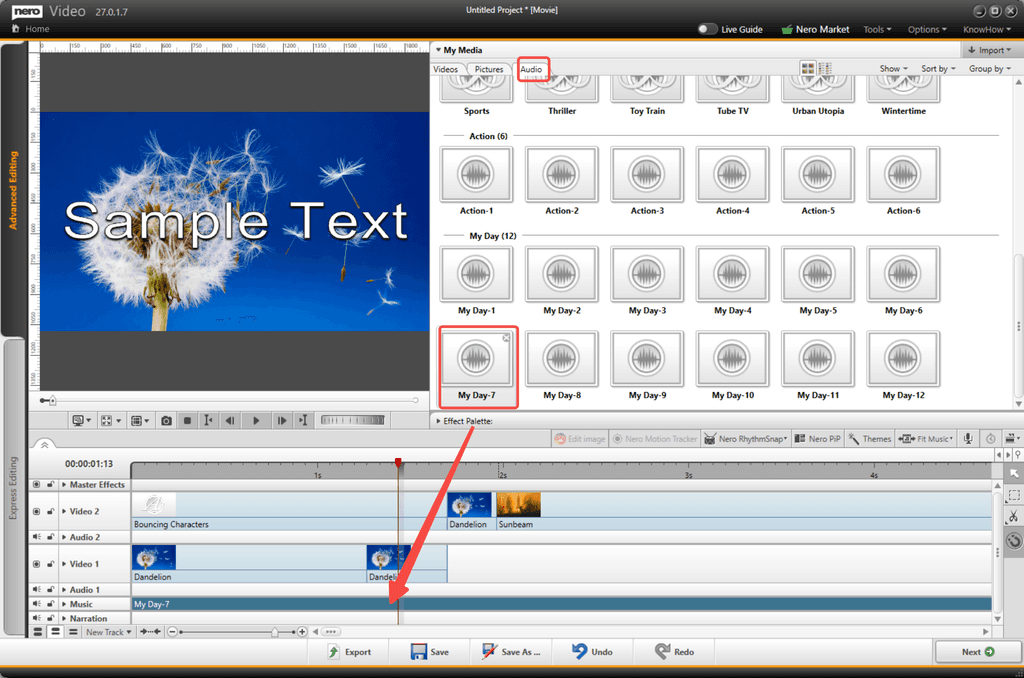Open the Nero PiP tool
Image resolution: width=1024 pixels, height=678 pixels.
pyautogui.click(x=817, y=438)
